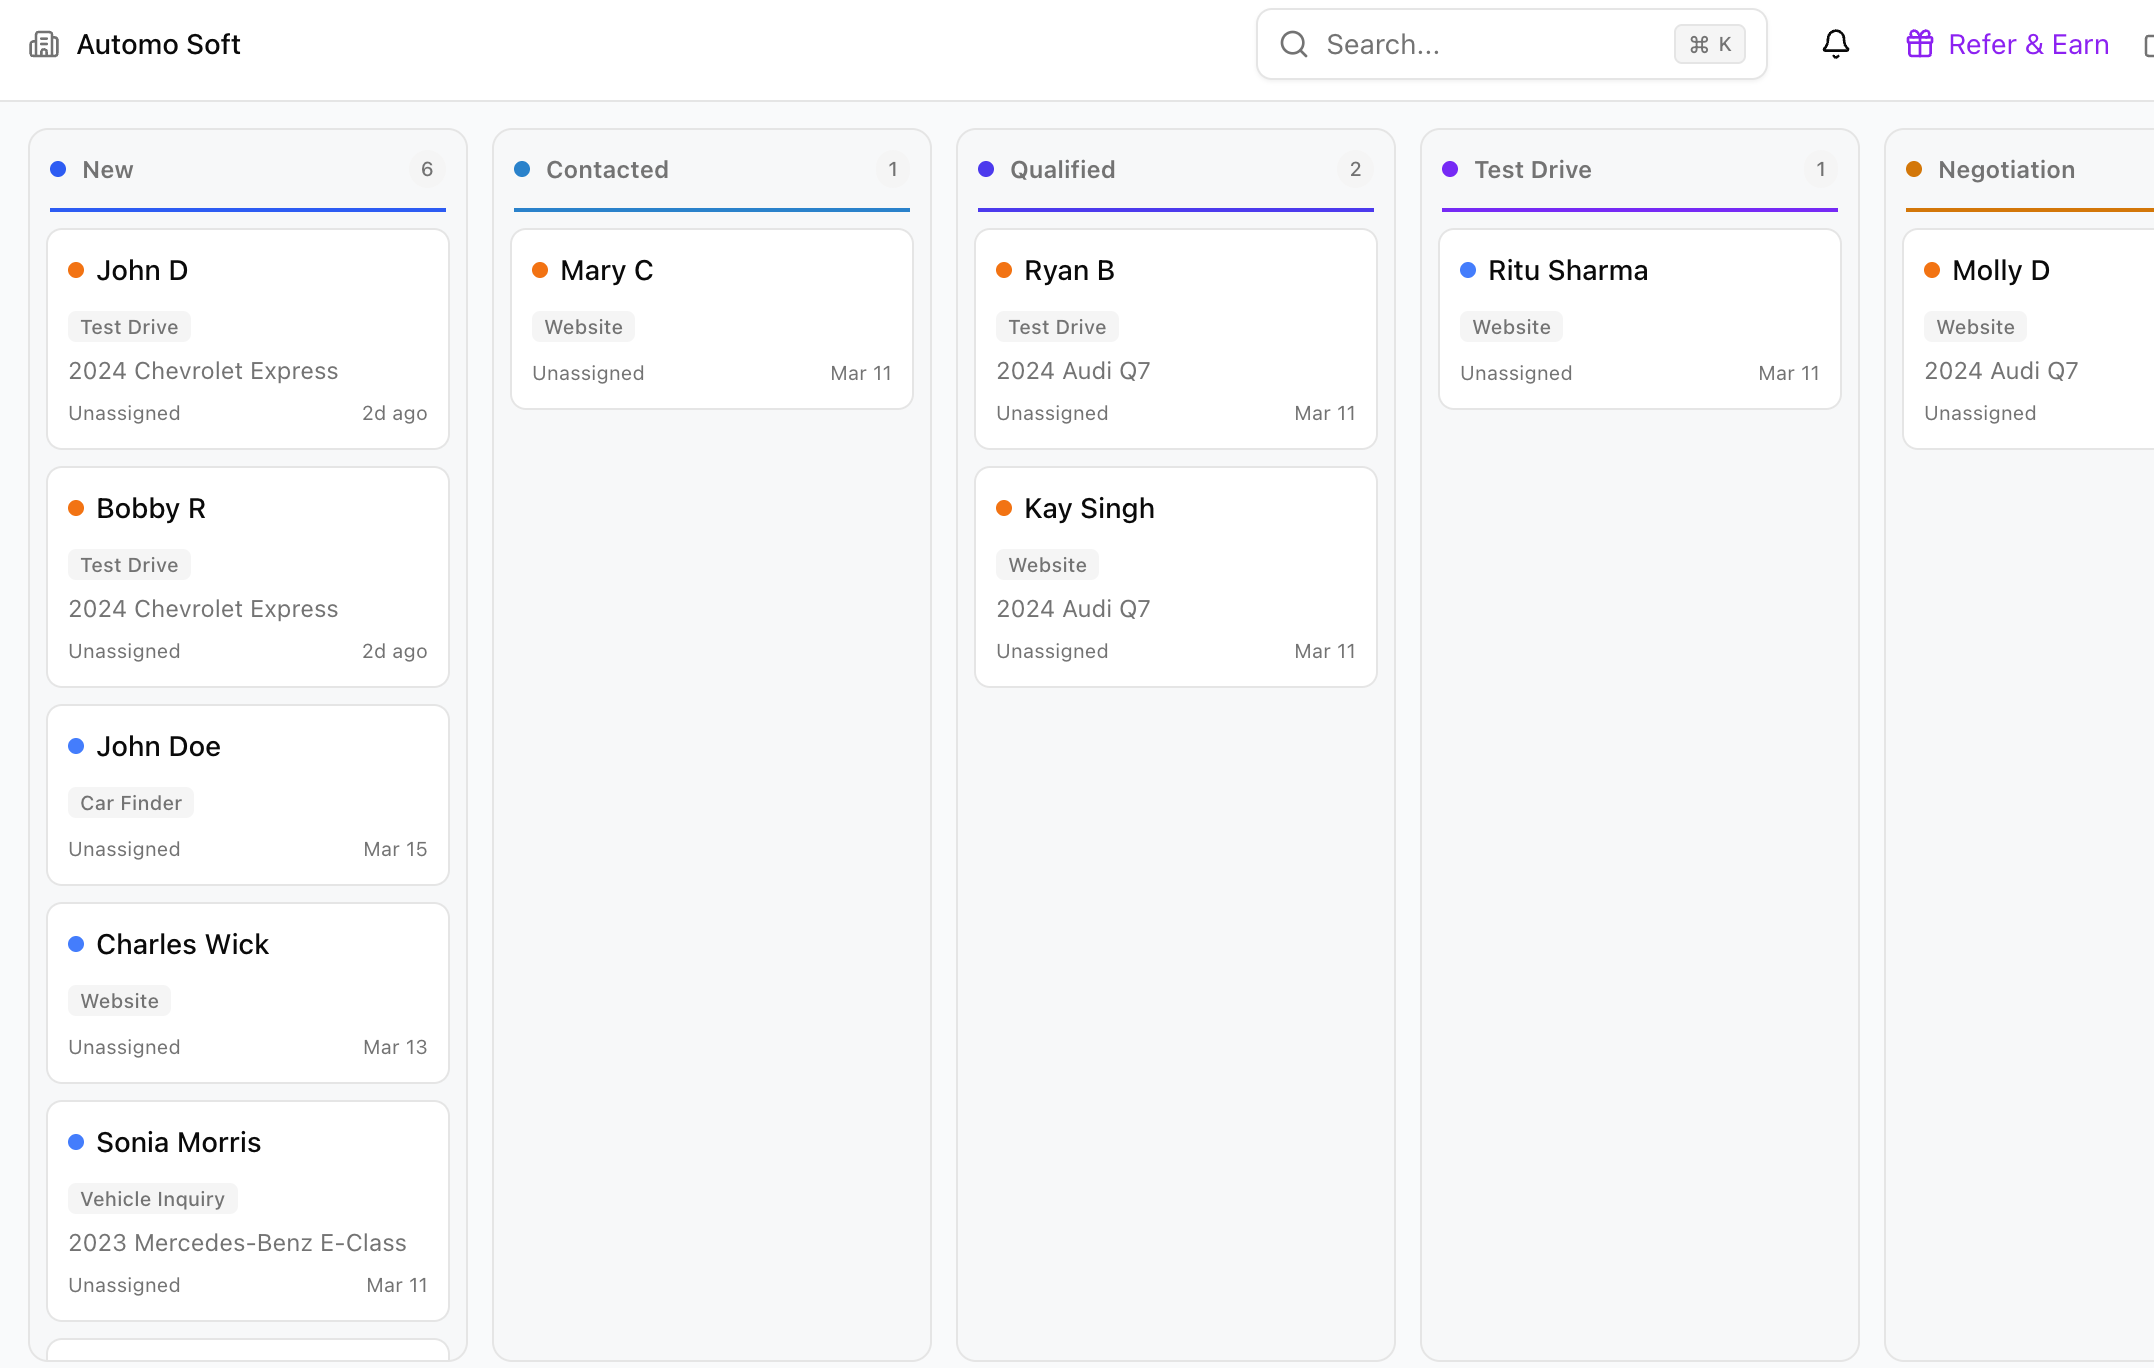Screen dimensions: 2154x1368
Task: Click the New column count badge
Action: (427, 169)
